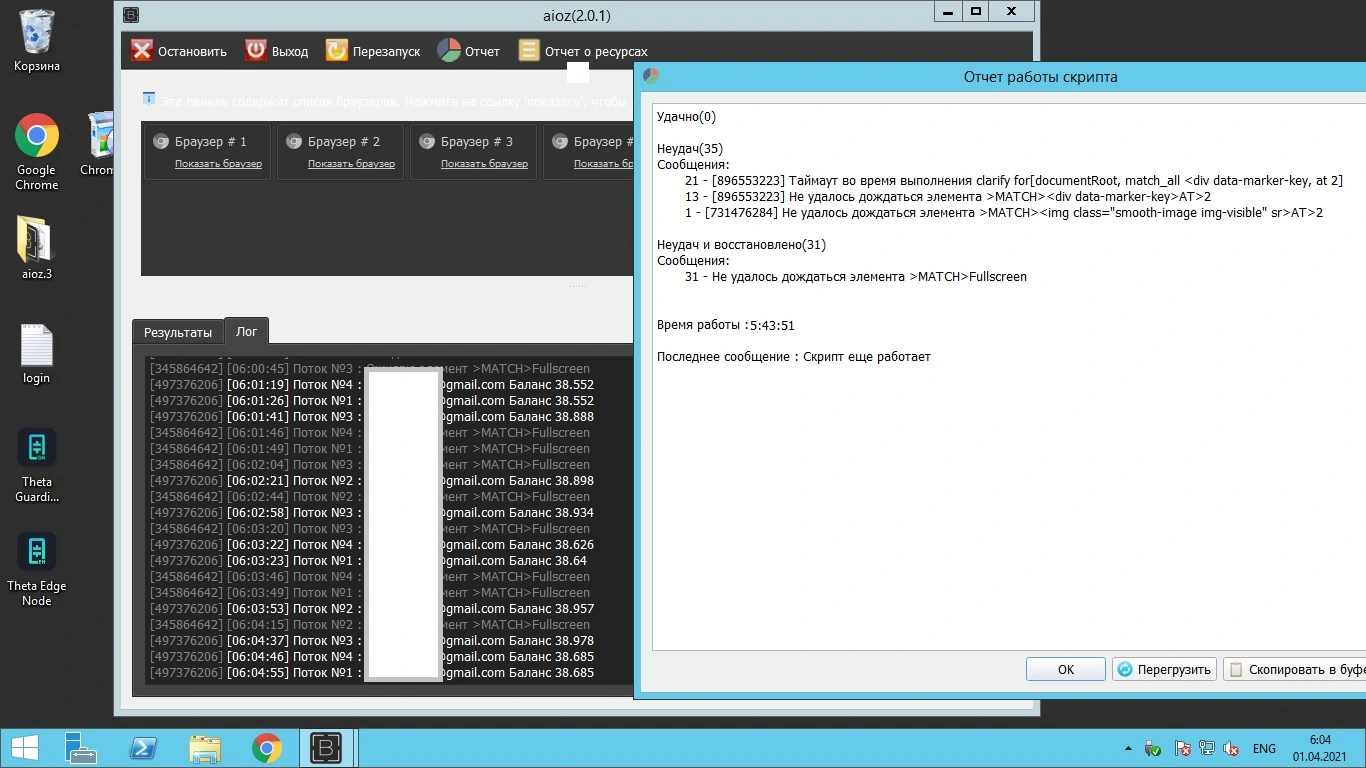
Task: Click the Перезапуск toolbar label
Action: pos(387,52)
